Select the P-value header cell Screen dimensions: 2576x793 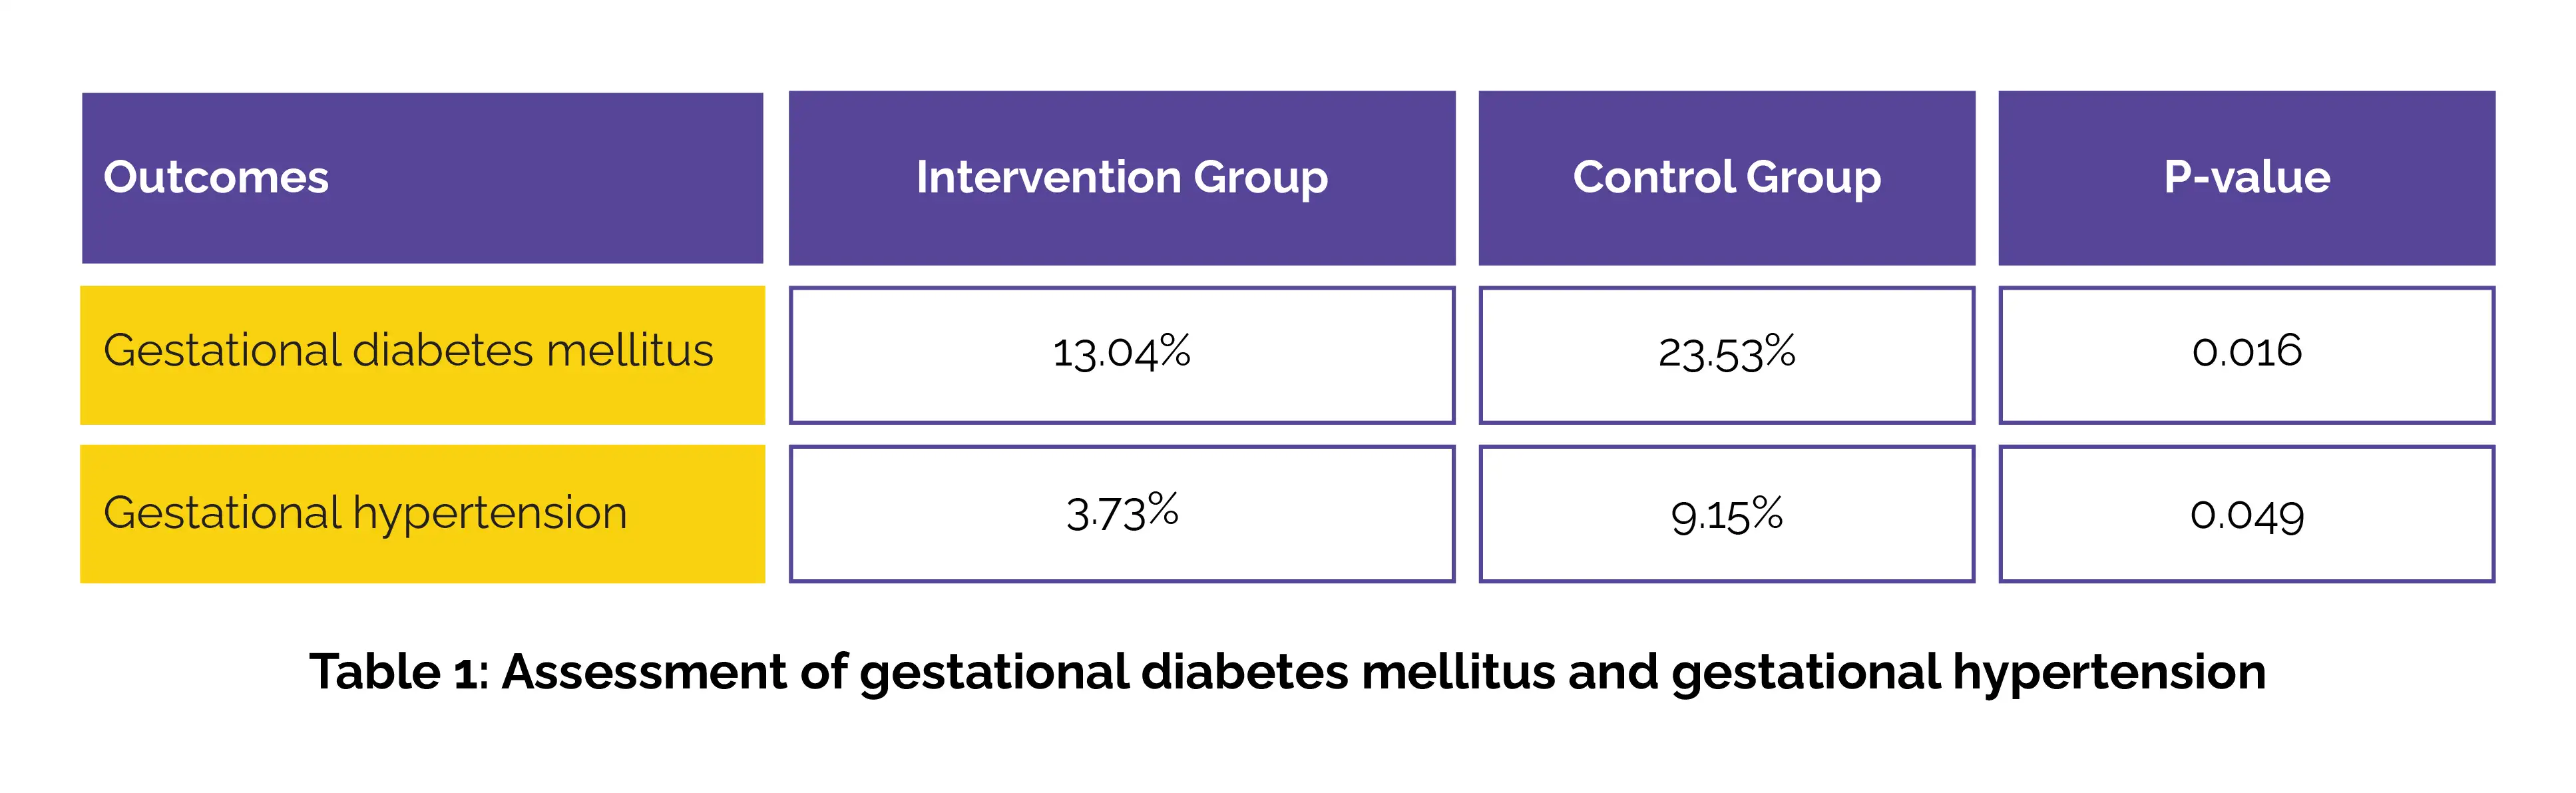[x=2246, y=178]
